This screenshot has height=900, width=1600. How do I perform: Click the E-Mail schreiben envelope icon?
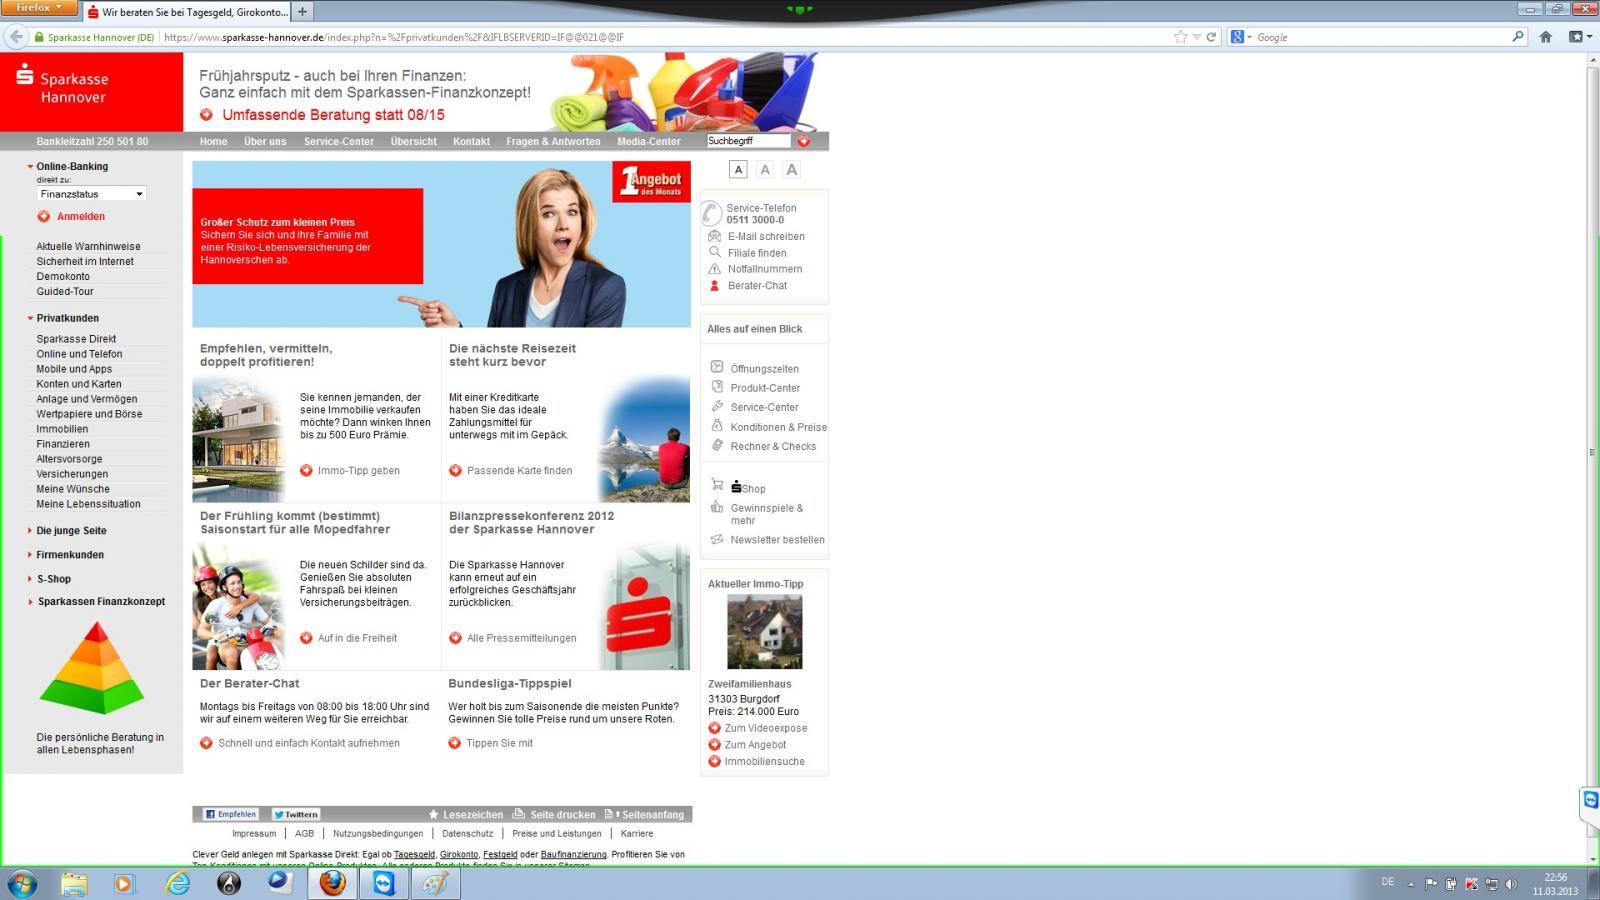tap(714, 236)
